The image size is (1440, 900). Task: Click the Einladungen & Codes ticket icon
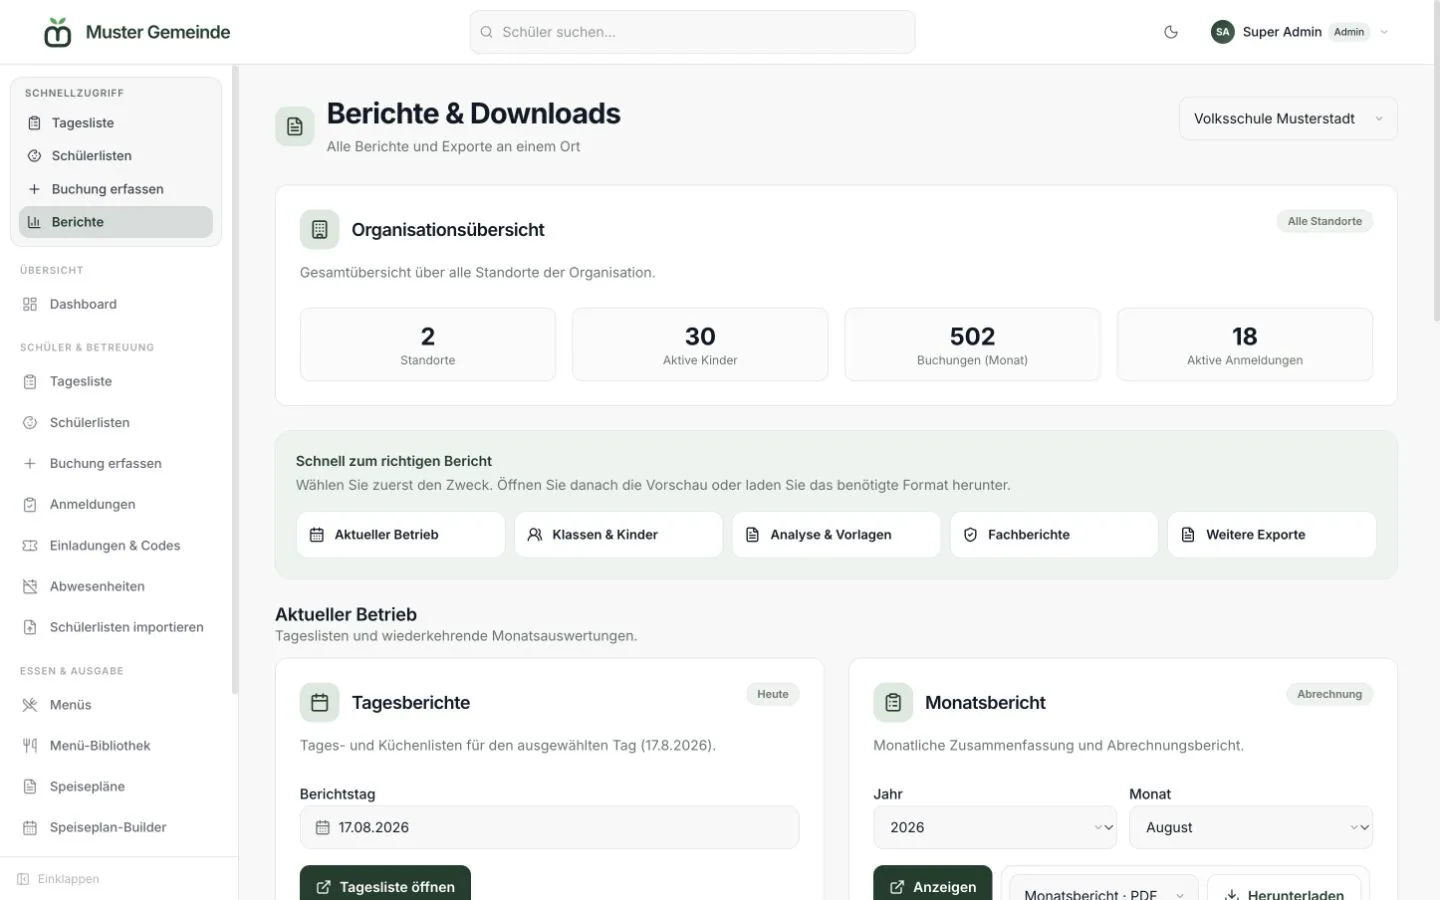tap(30, 545)
